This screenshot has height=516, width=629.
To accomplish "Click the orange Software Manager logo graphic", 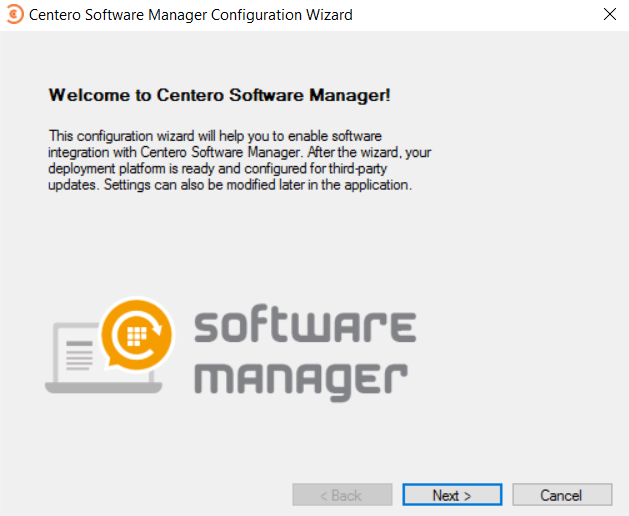I will click(137, 333).
